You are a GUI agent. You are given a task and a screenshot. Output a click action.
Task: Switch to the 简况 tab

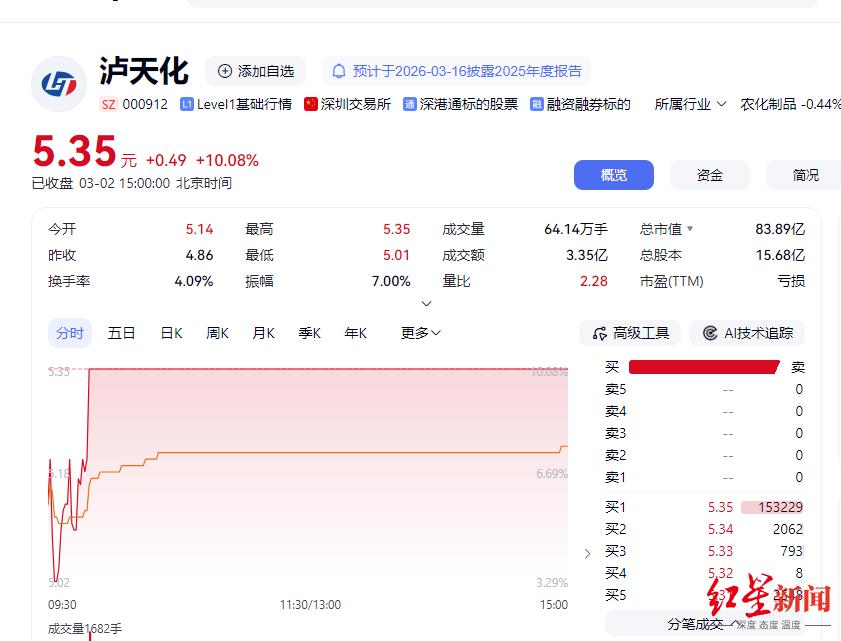pos(806,175)
